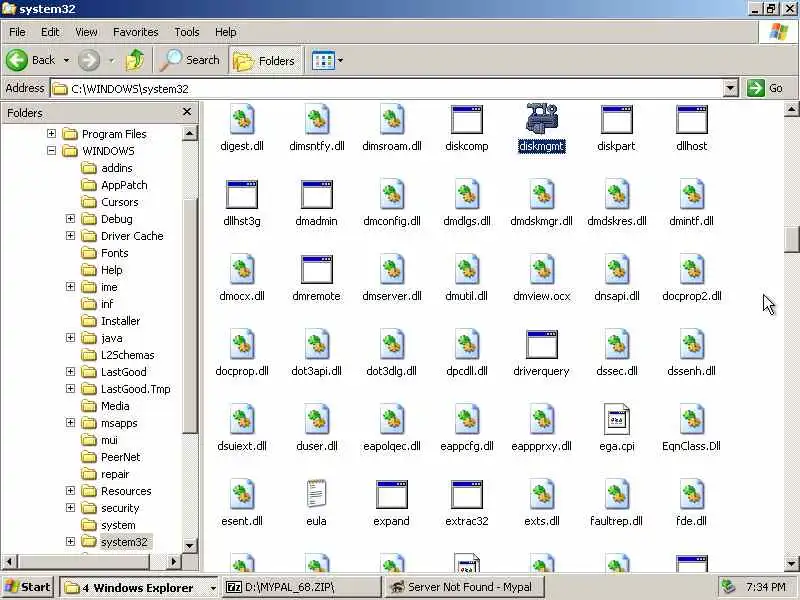Select the EqnClass.Dll file icon
The width and height of the screenshot is (800, 600).
click(691, 418)
